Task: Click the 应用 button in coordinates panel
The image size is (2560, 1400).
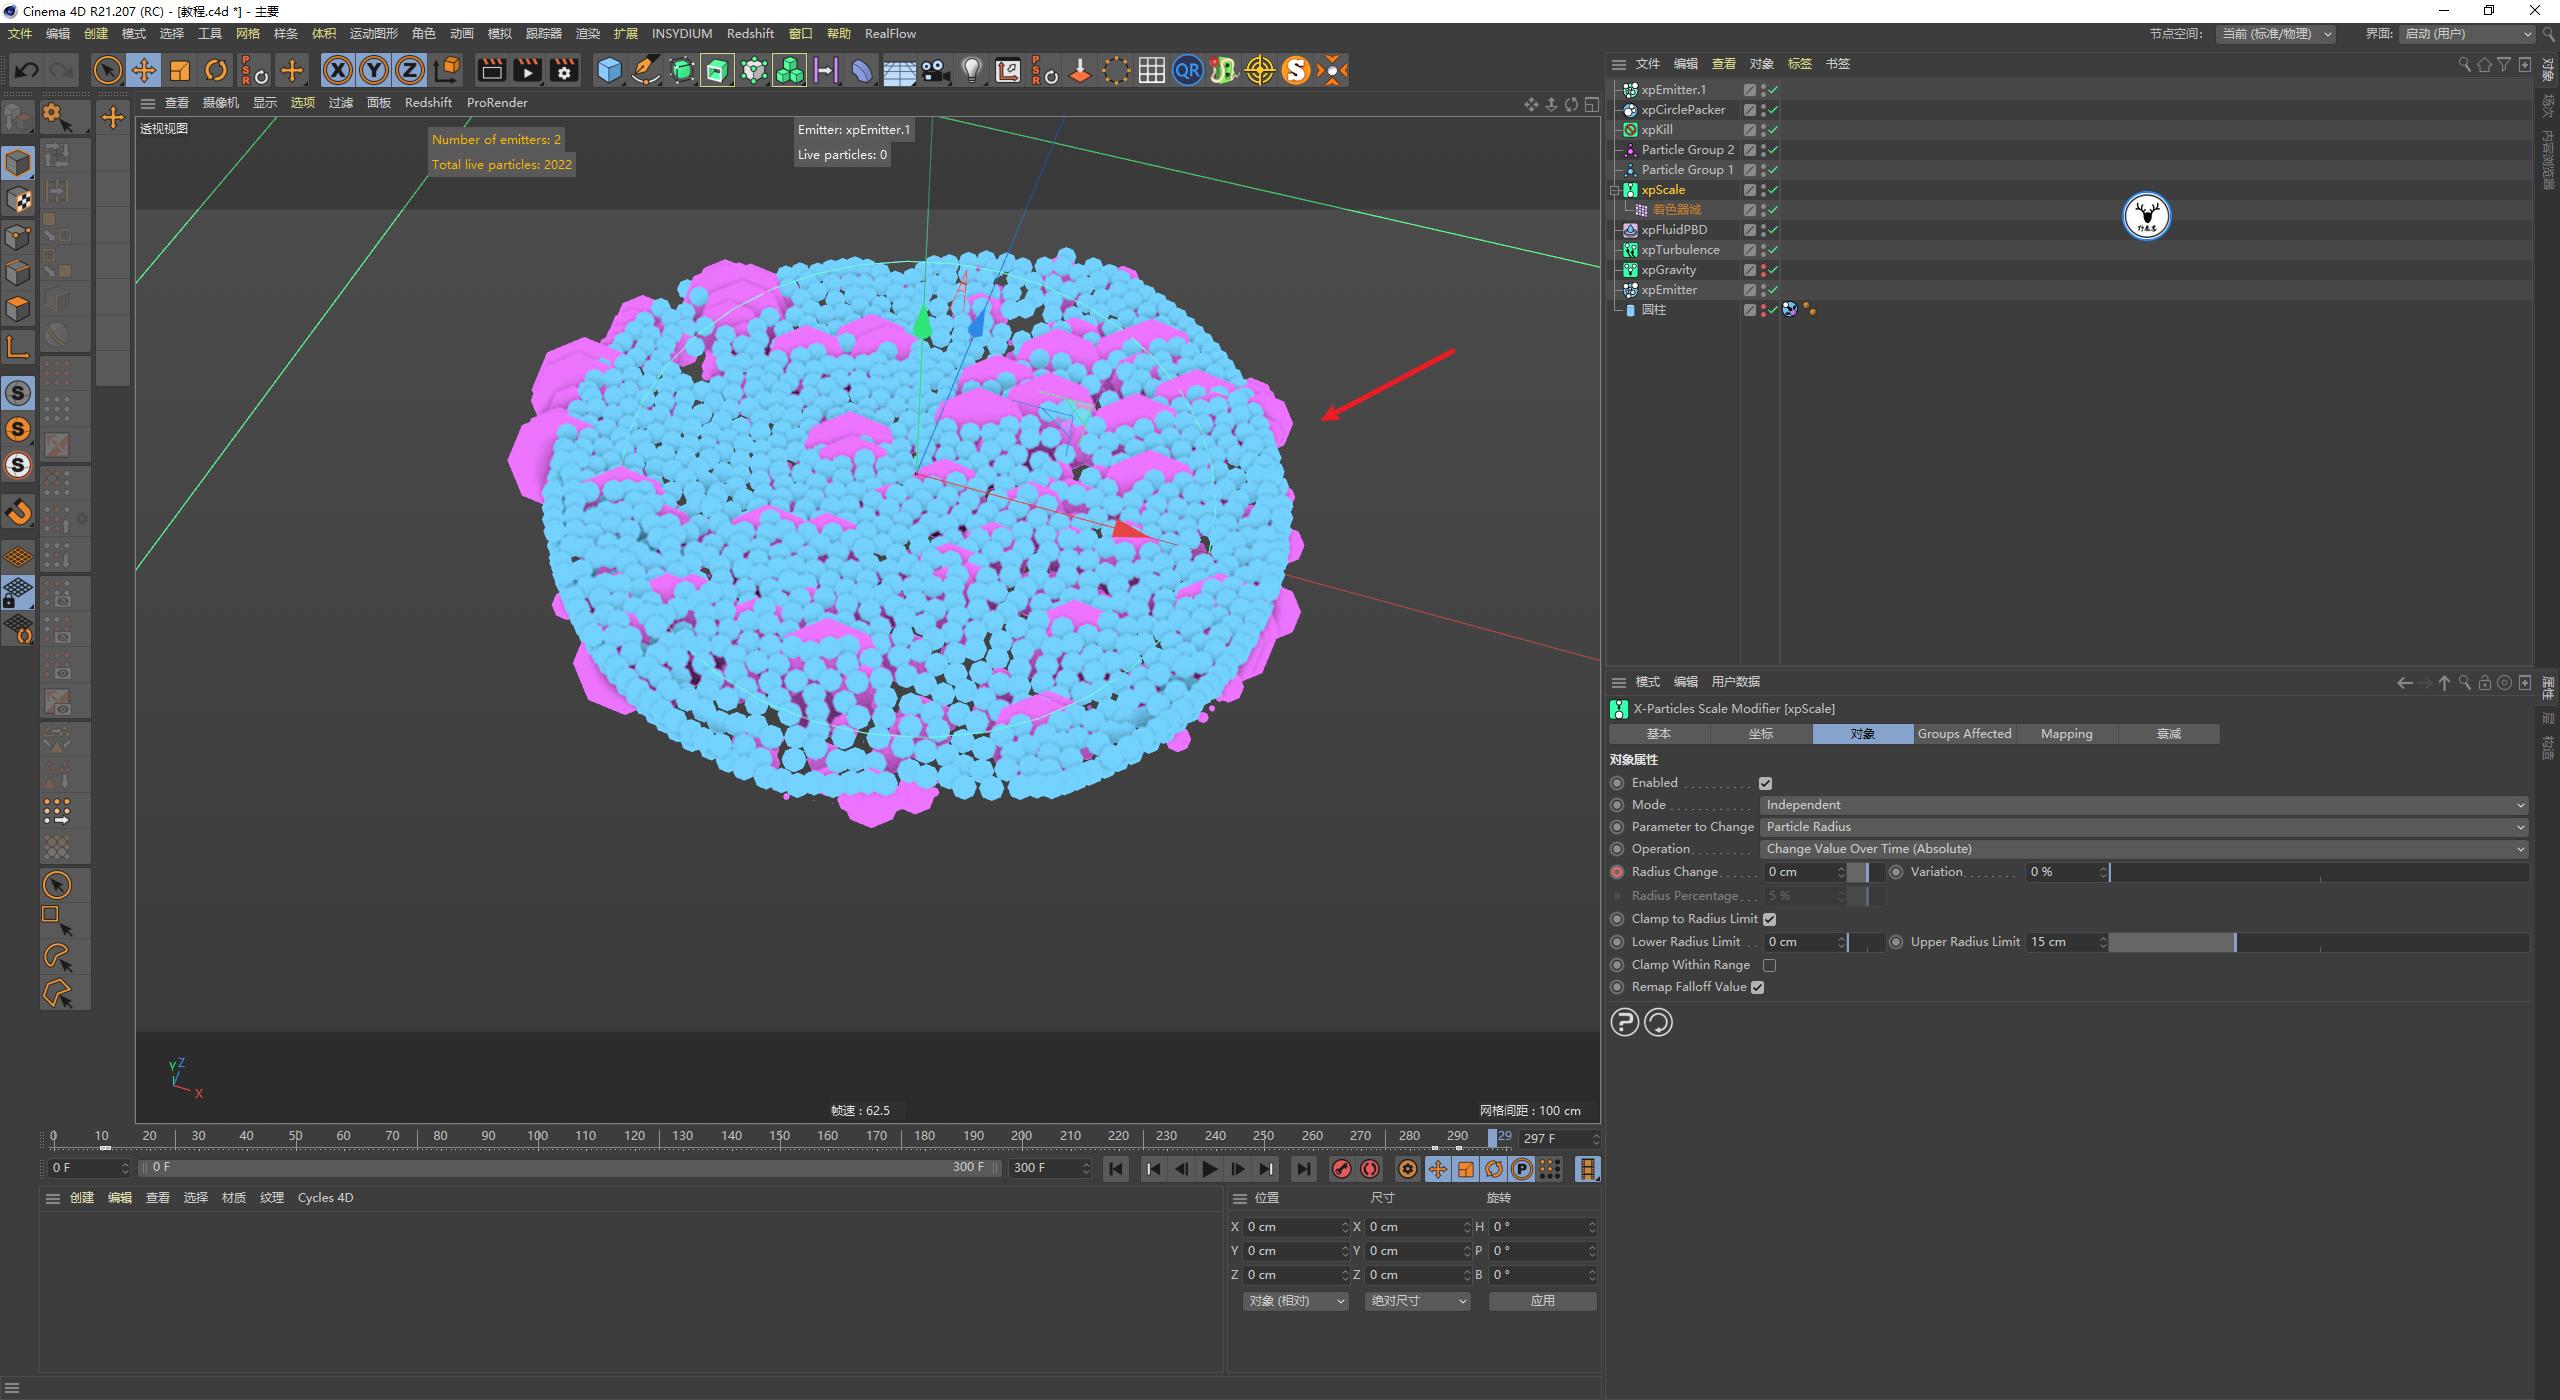Action: click(x=1542, y=1300)
